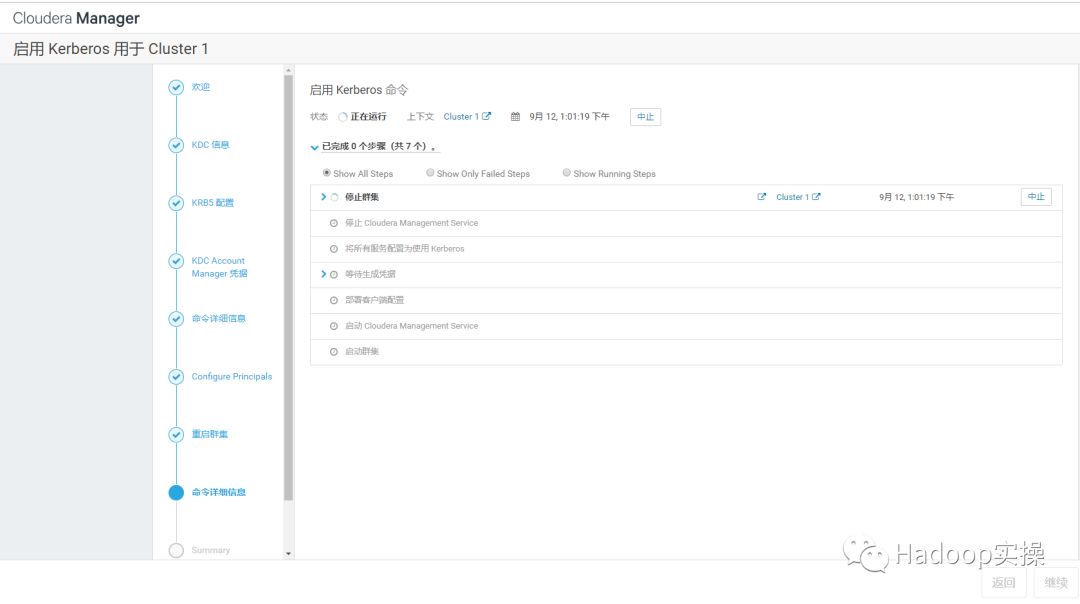1080x604 pixels.
Task: Open the Cluster 1 link in 停止群集 row
Action: pos(792,197)
